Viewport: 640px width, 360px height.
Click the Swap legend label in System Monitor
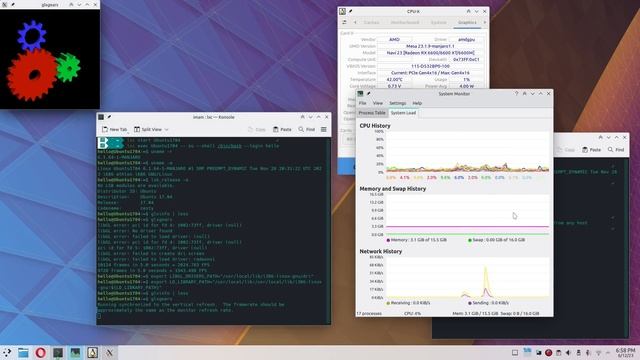coord(497,240)
